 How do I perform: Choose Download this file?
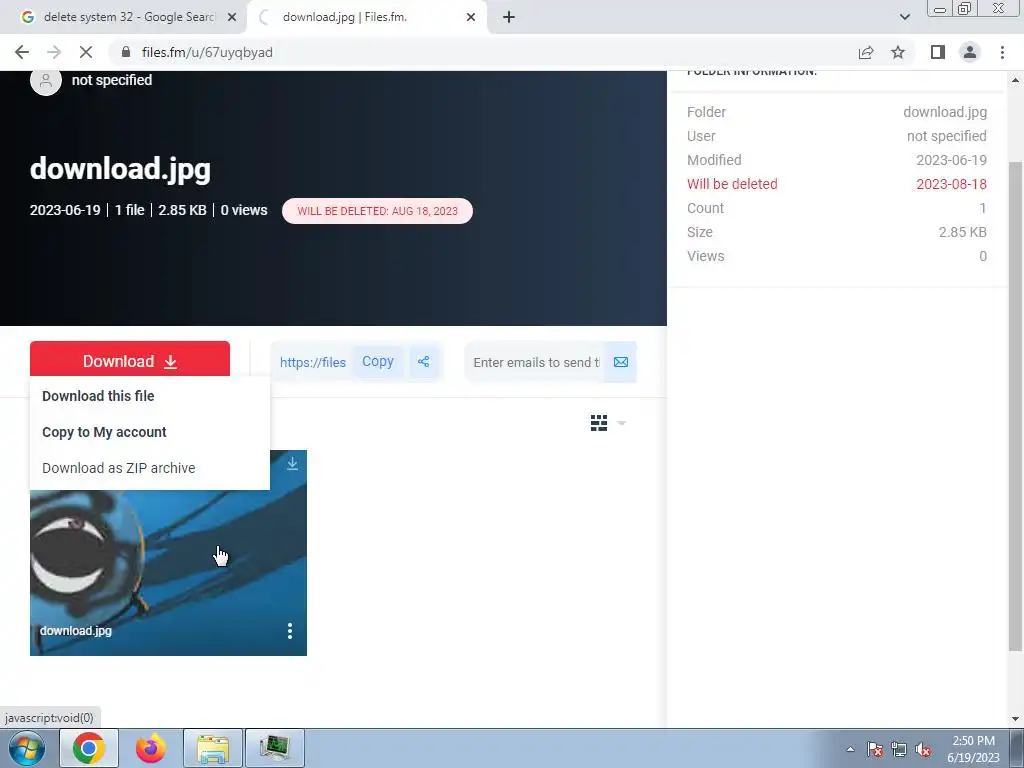point(98,396)
